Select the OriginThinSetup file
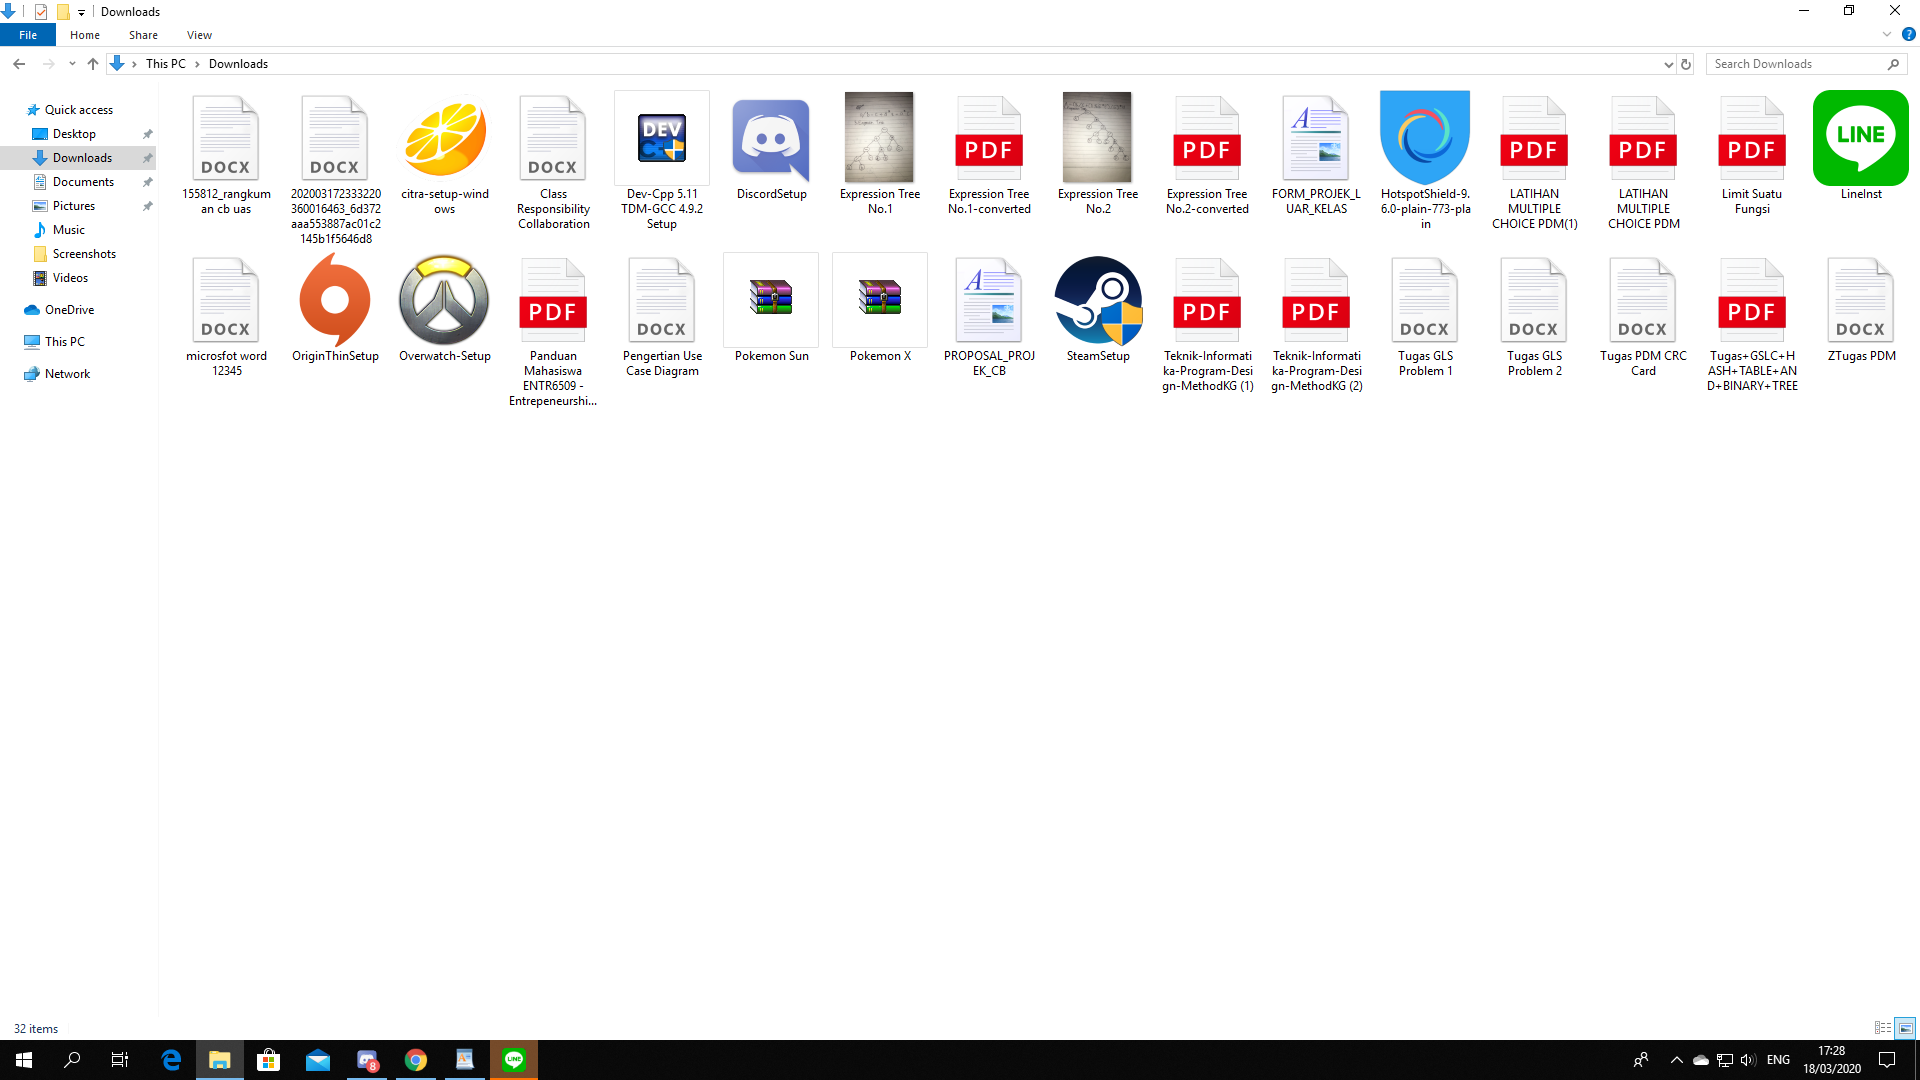Screen dimensions: 1920x1080 click(335, 308)
